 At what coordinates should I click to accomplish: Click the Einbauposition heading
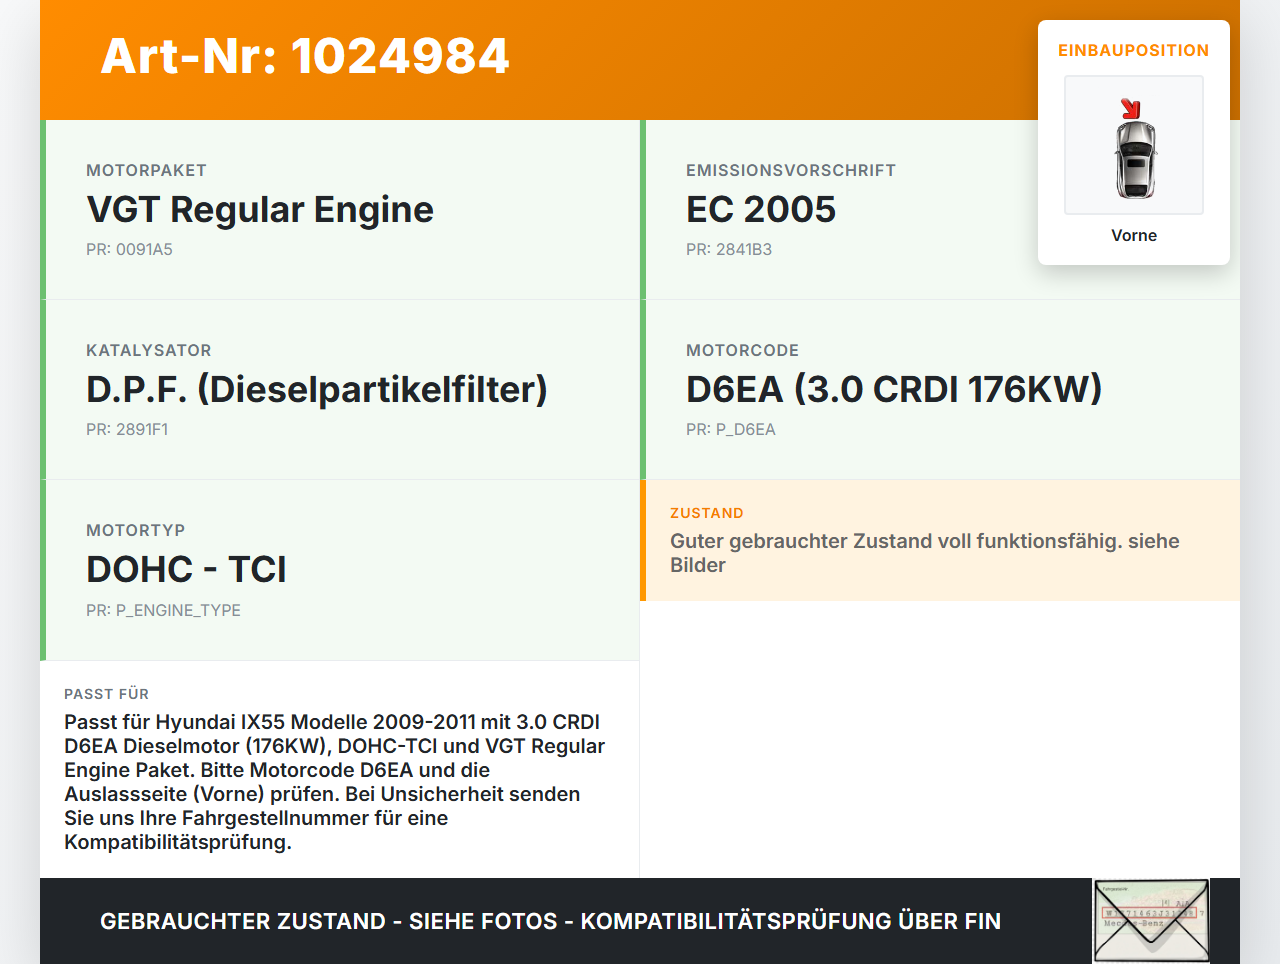(1134, 51)
